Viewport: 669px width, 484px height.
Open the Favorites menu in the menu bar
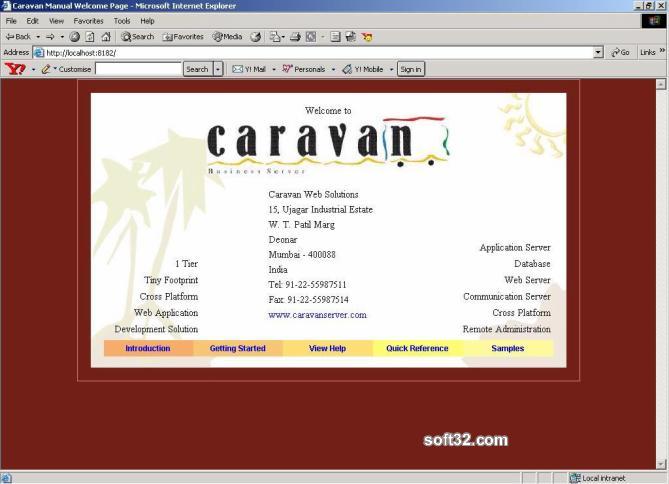(88, 21)
